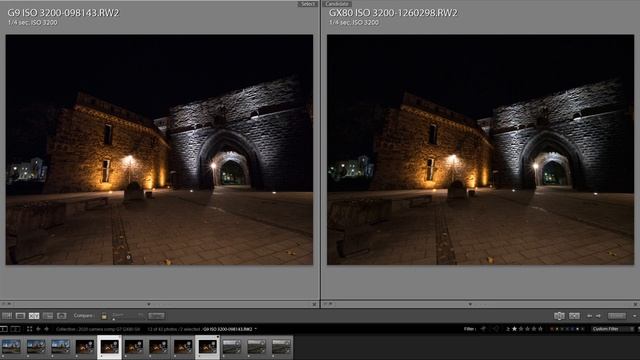Collapse panel via triangle under Select image
The width and height of the screenshot is (640, 360).
[x=149, y=304]
